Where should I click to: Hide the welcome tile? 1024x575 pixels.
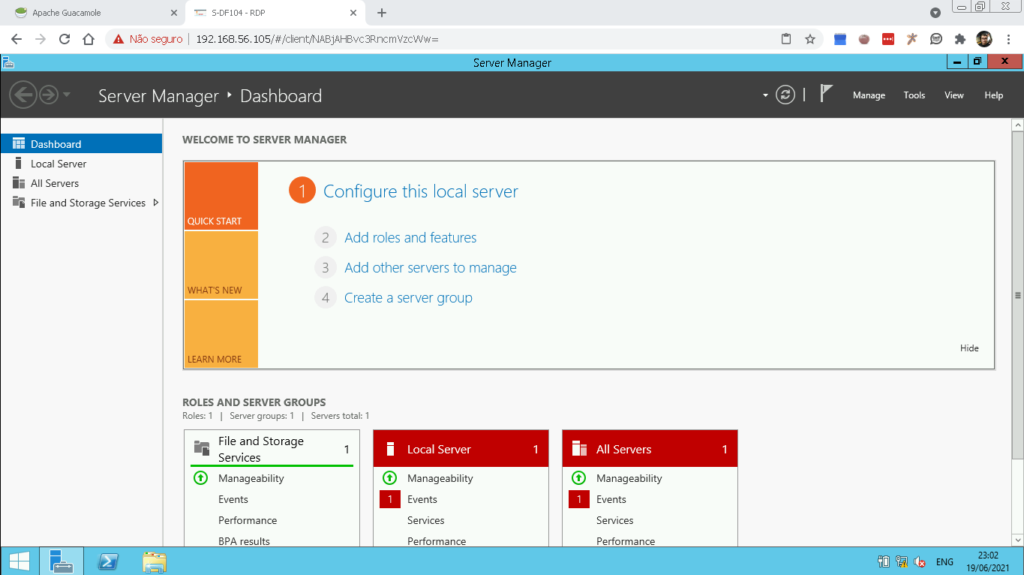point(969,348)
